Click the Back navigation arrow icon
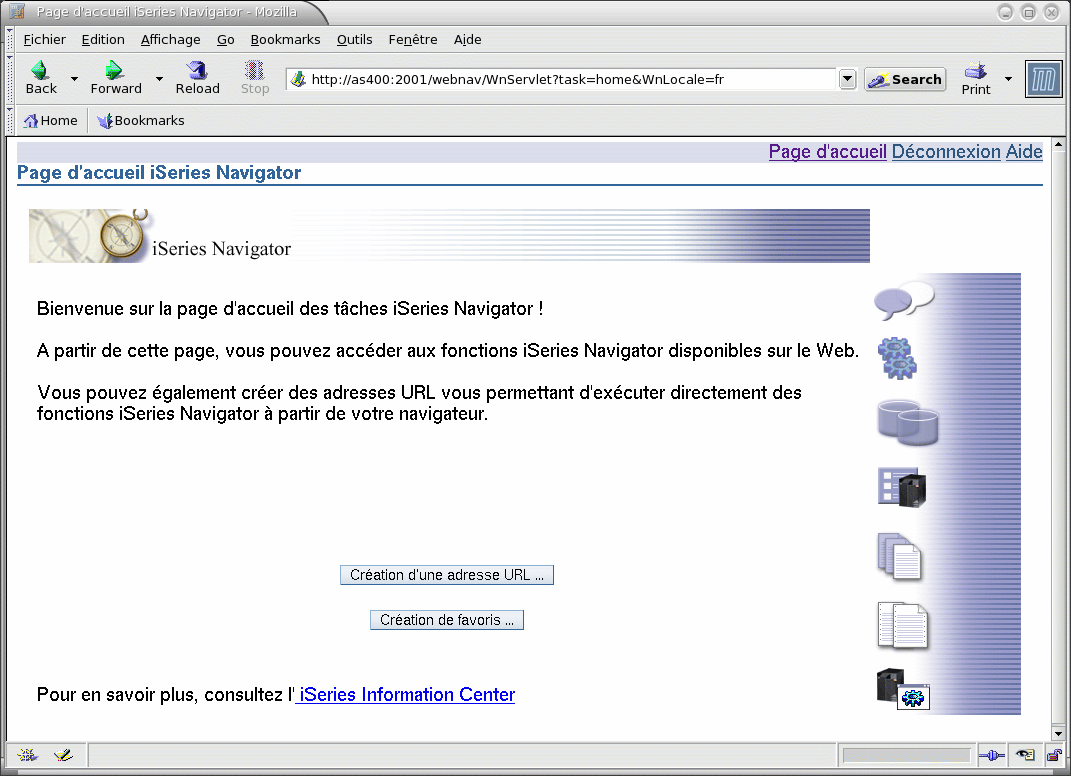This screenshot has height=776, width=1071. point(40,70)
